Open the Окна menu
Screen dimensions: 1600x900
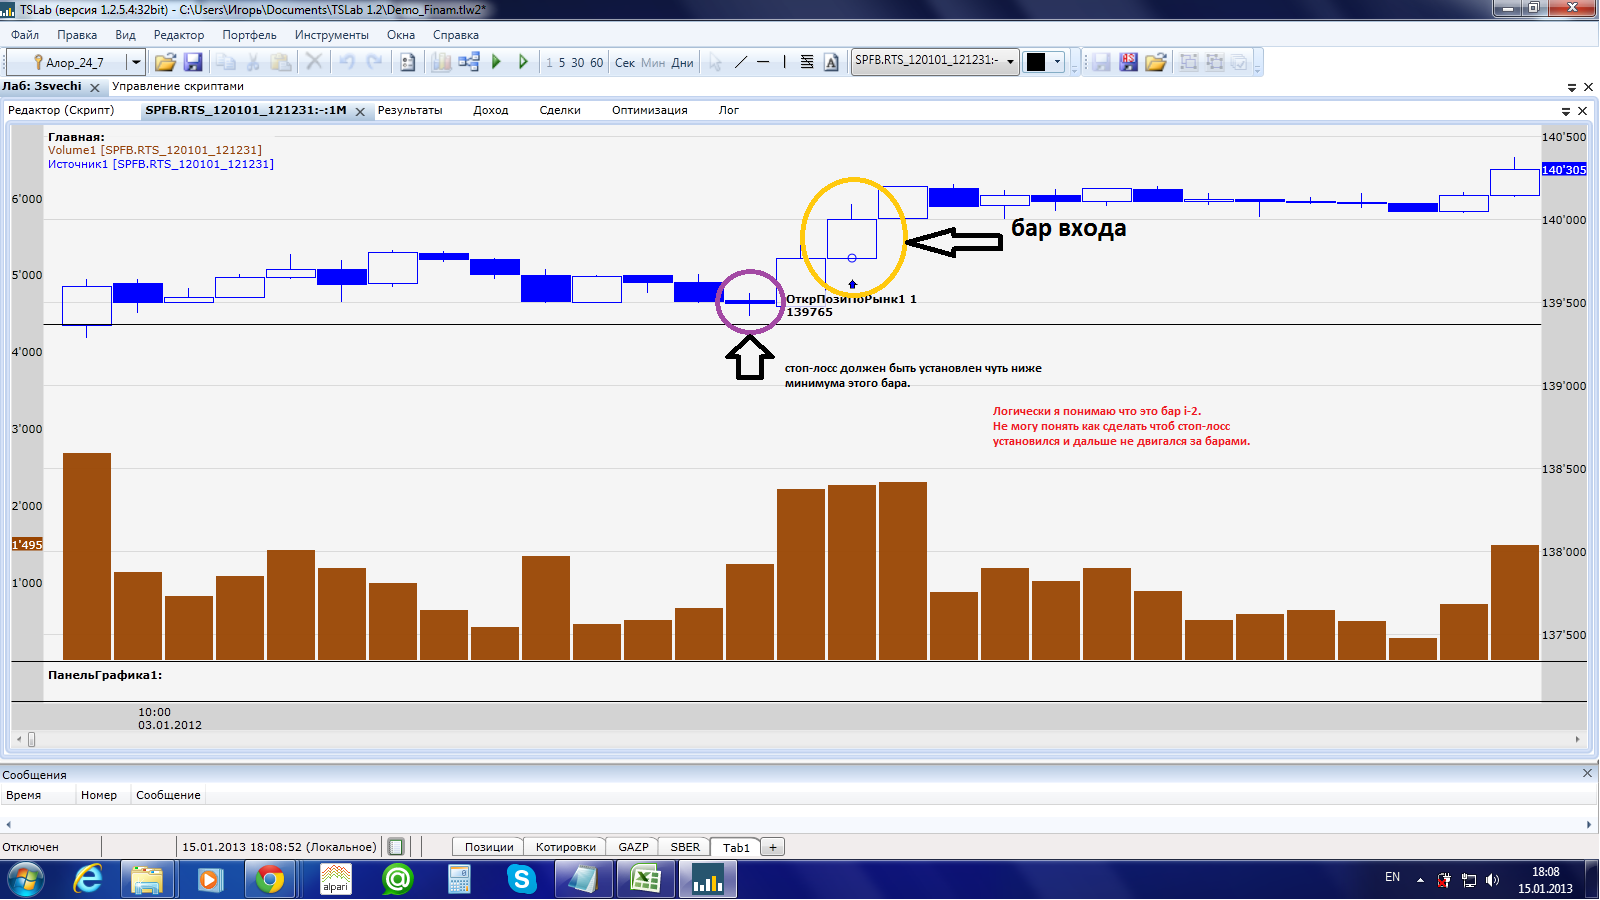pos(401,35)
